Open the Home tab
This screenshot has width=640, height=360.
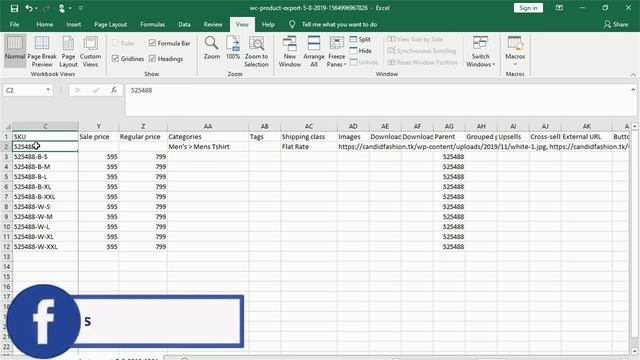coord(44,24)
